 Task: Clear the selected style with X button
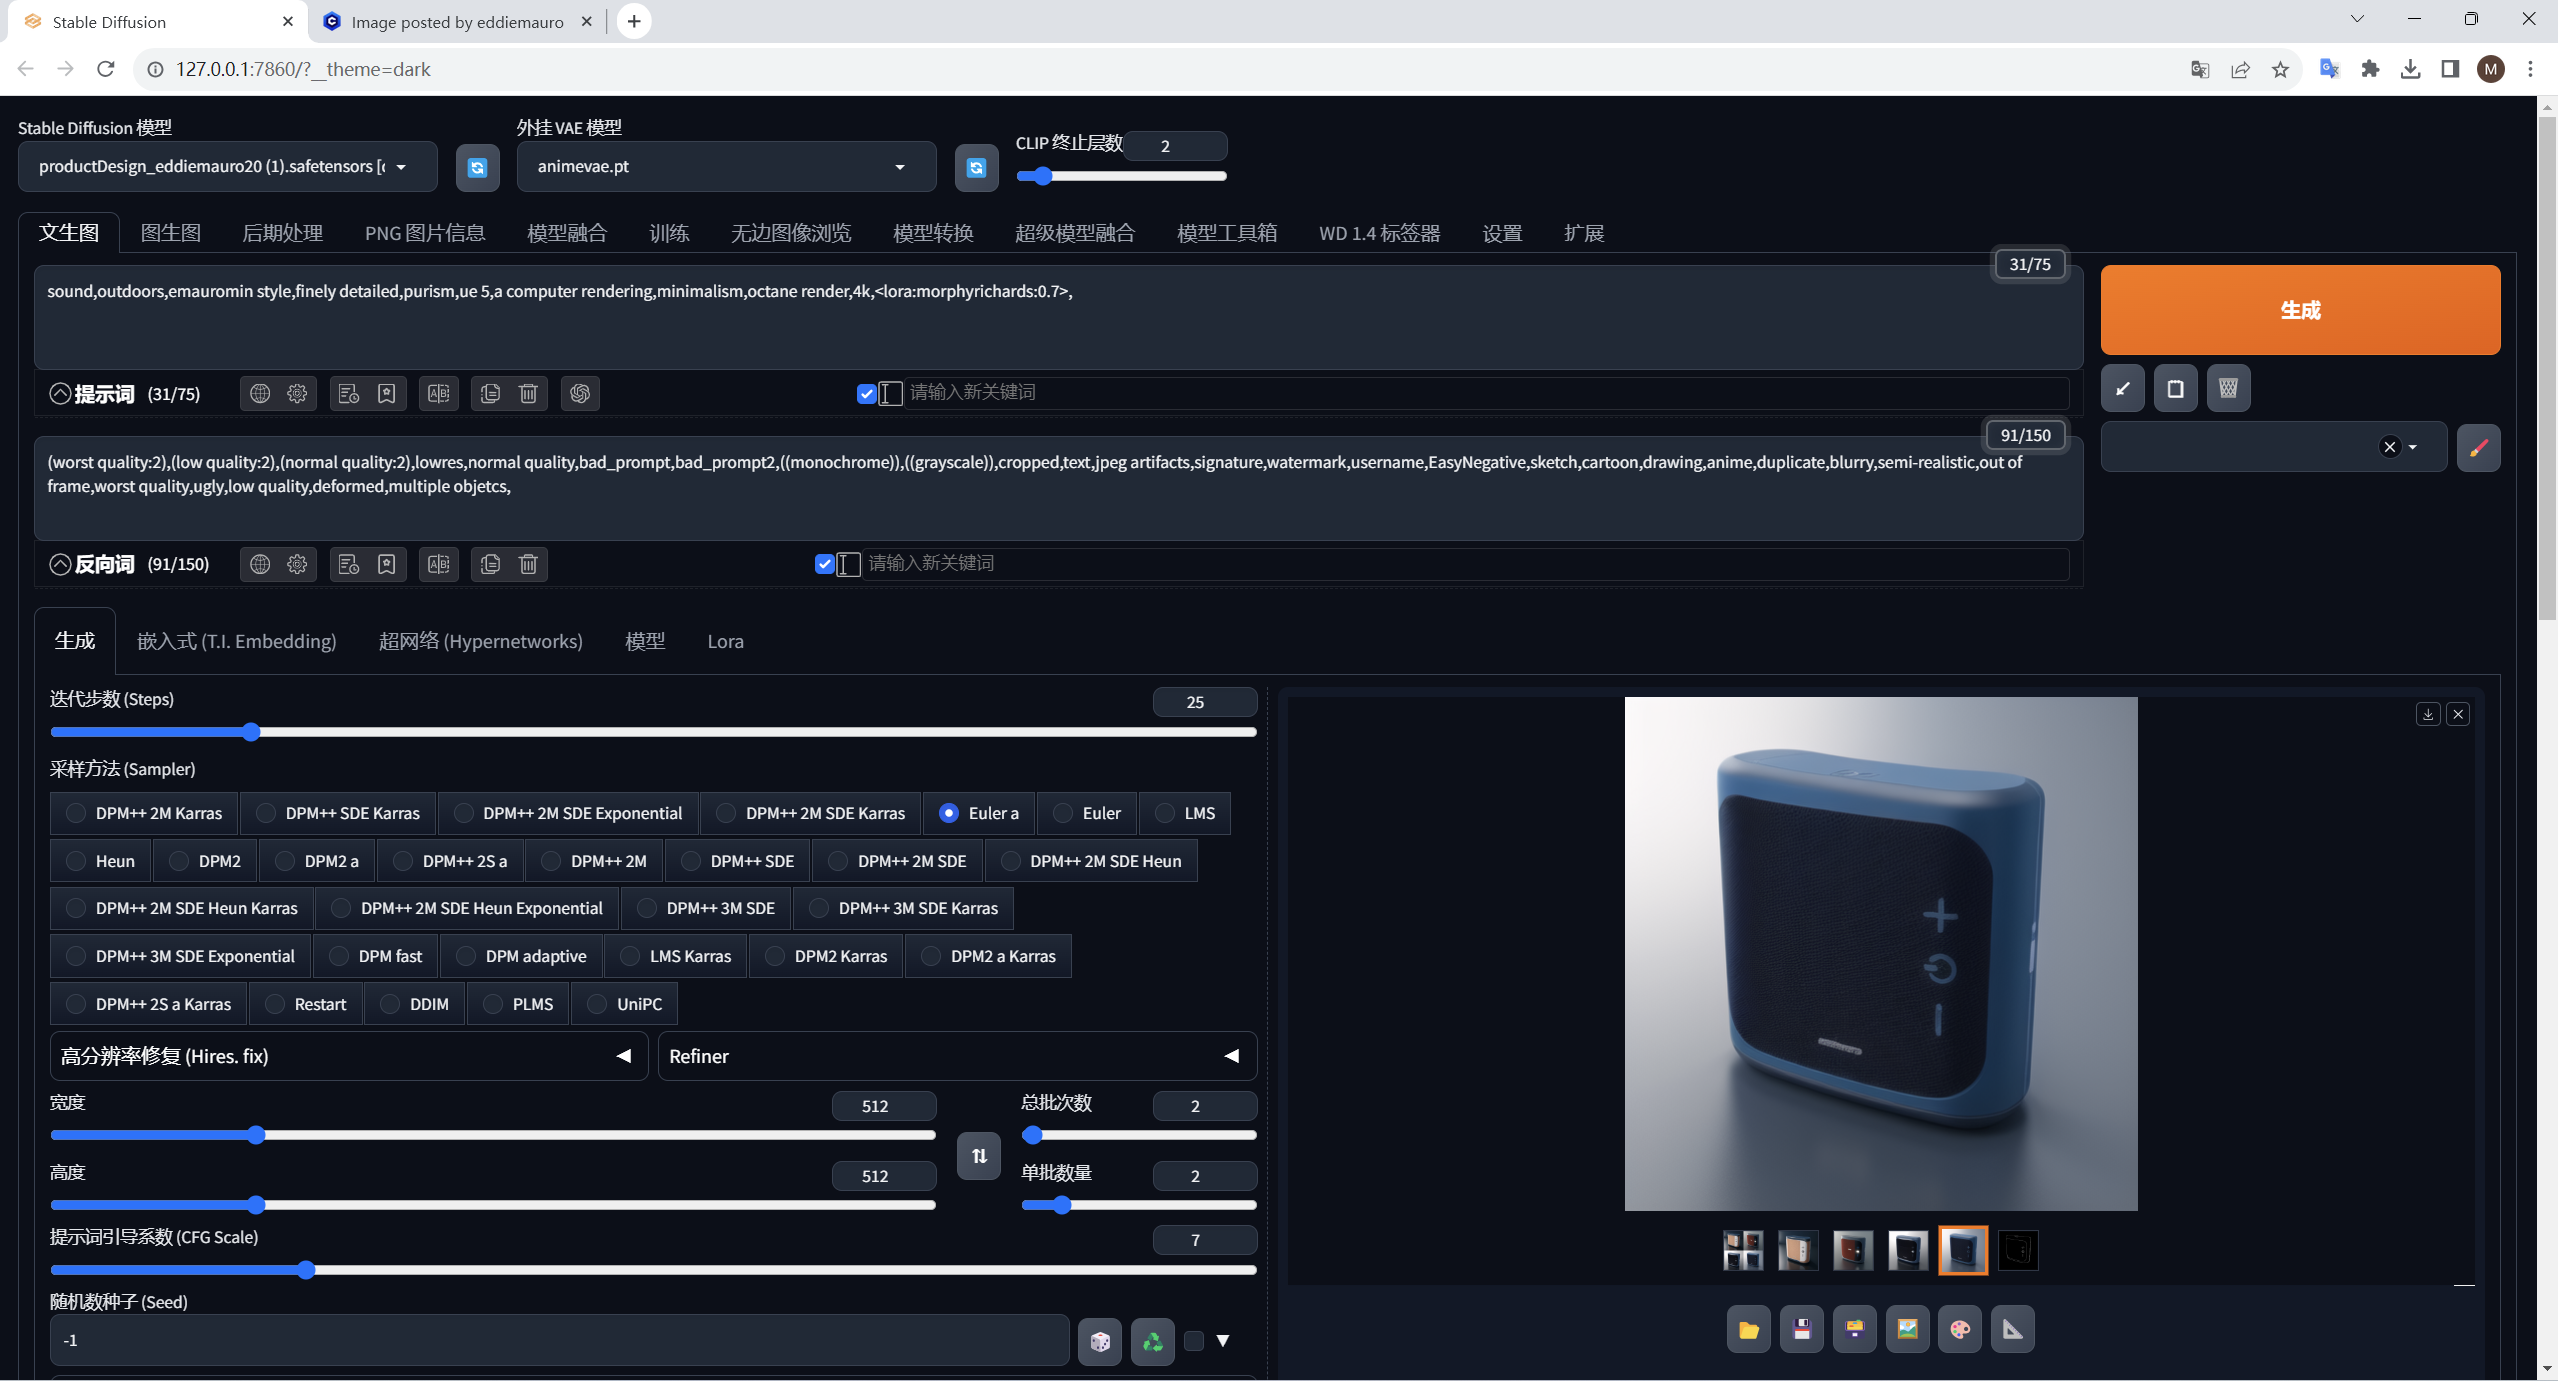(x=2389, y=447)
